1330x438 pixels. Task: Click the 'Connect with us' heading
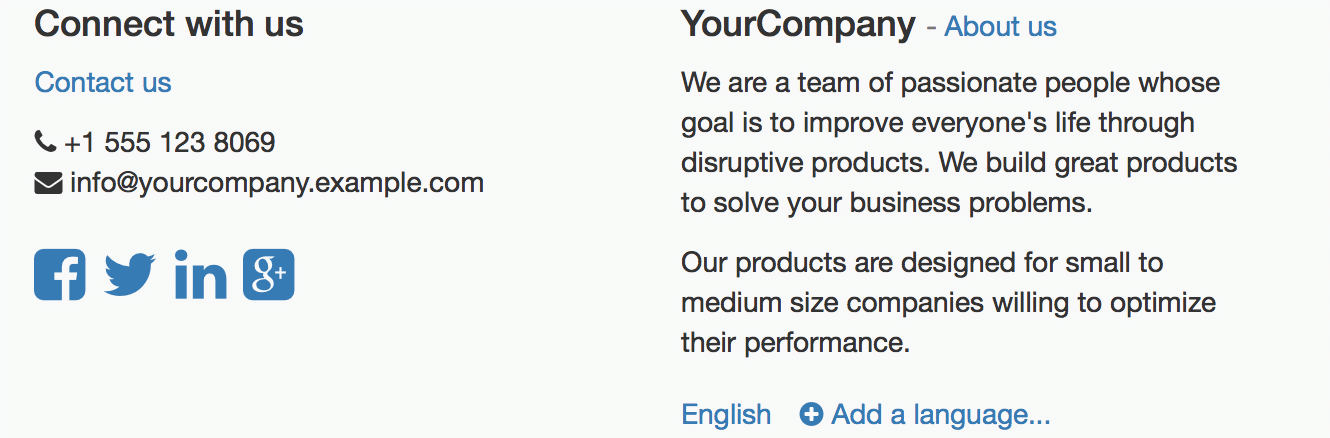[169, 24]
